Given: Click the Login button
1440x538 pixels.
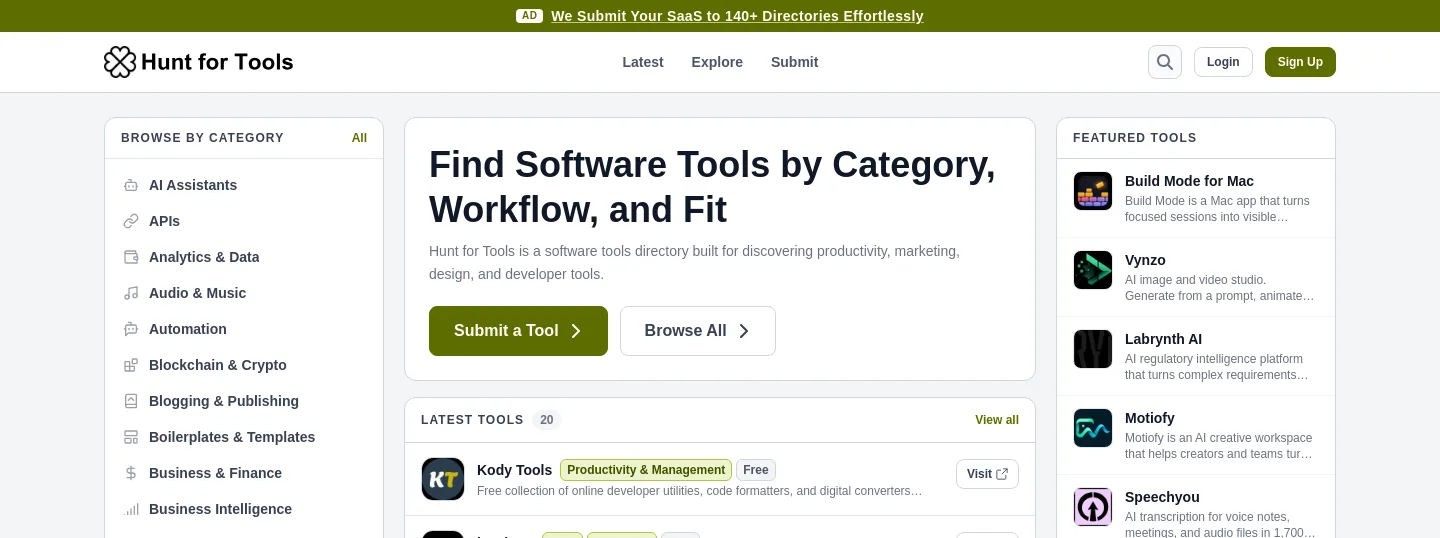Looking at the screenshot, I should [x=1223, y=62].
